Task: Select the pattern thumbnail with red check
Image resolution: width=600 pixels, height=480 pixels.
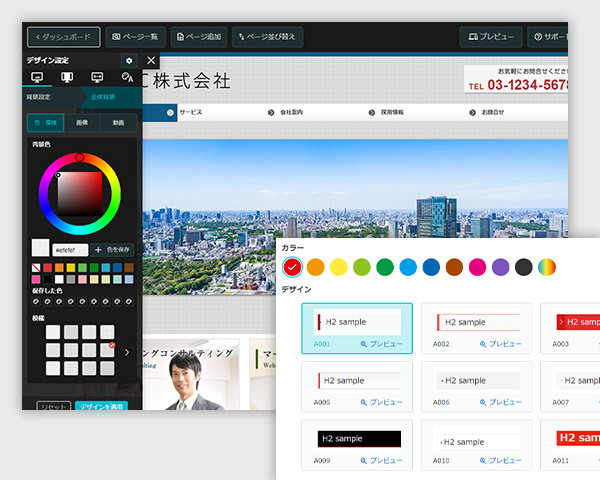Action: tap(107, 350)
